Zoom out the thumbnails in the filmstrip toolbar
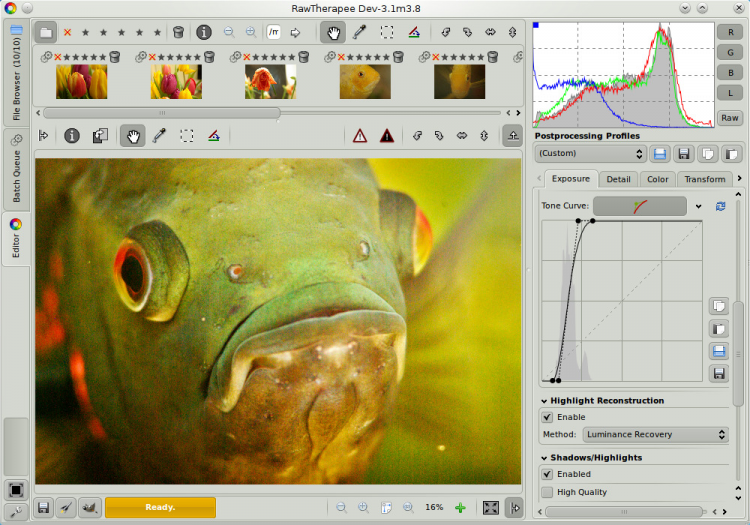750x525 pixels. point(229,32)
